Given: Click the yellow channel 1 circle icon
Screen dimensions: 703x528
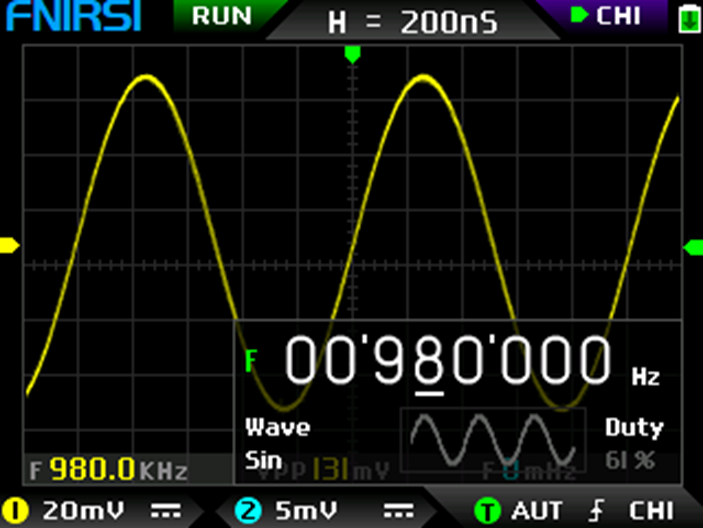Looking at the screenshot, I should (x=15, y=510).
